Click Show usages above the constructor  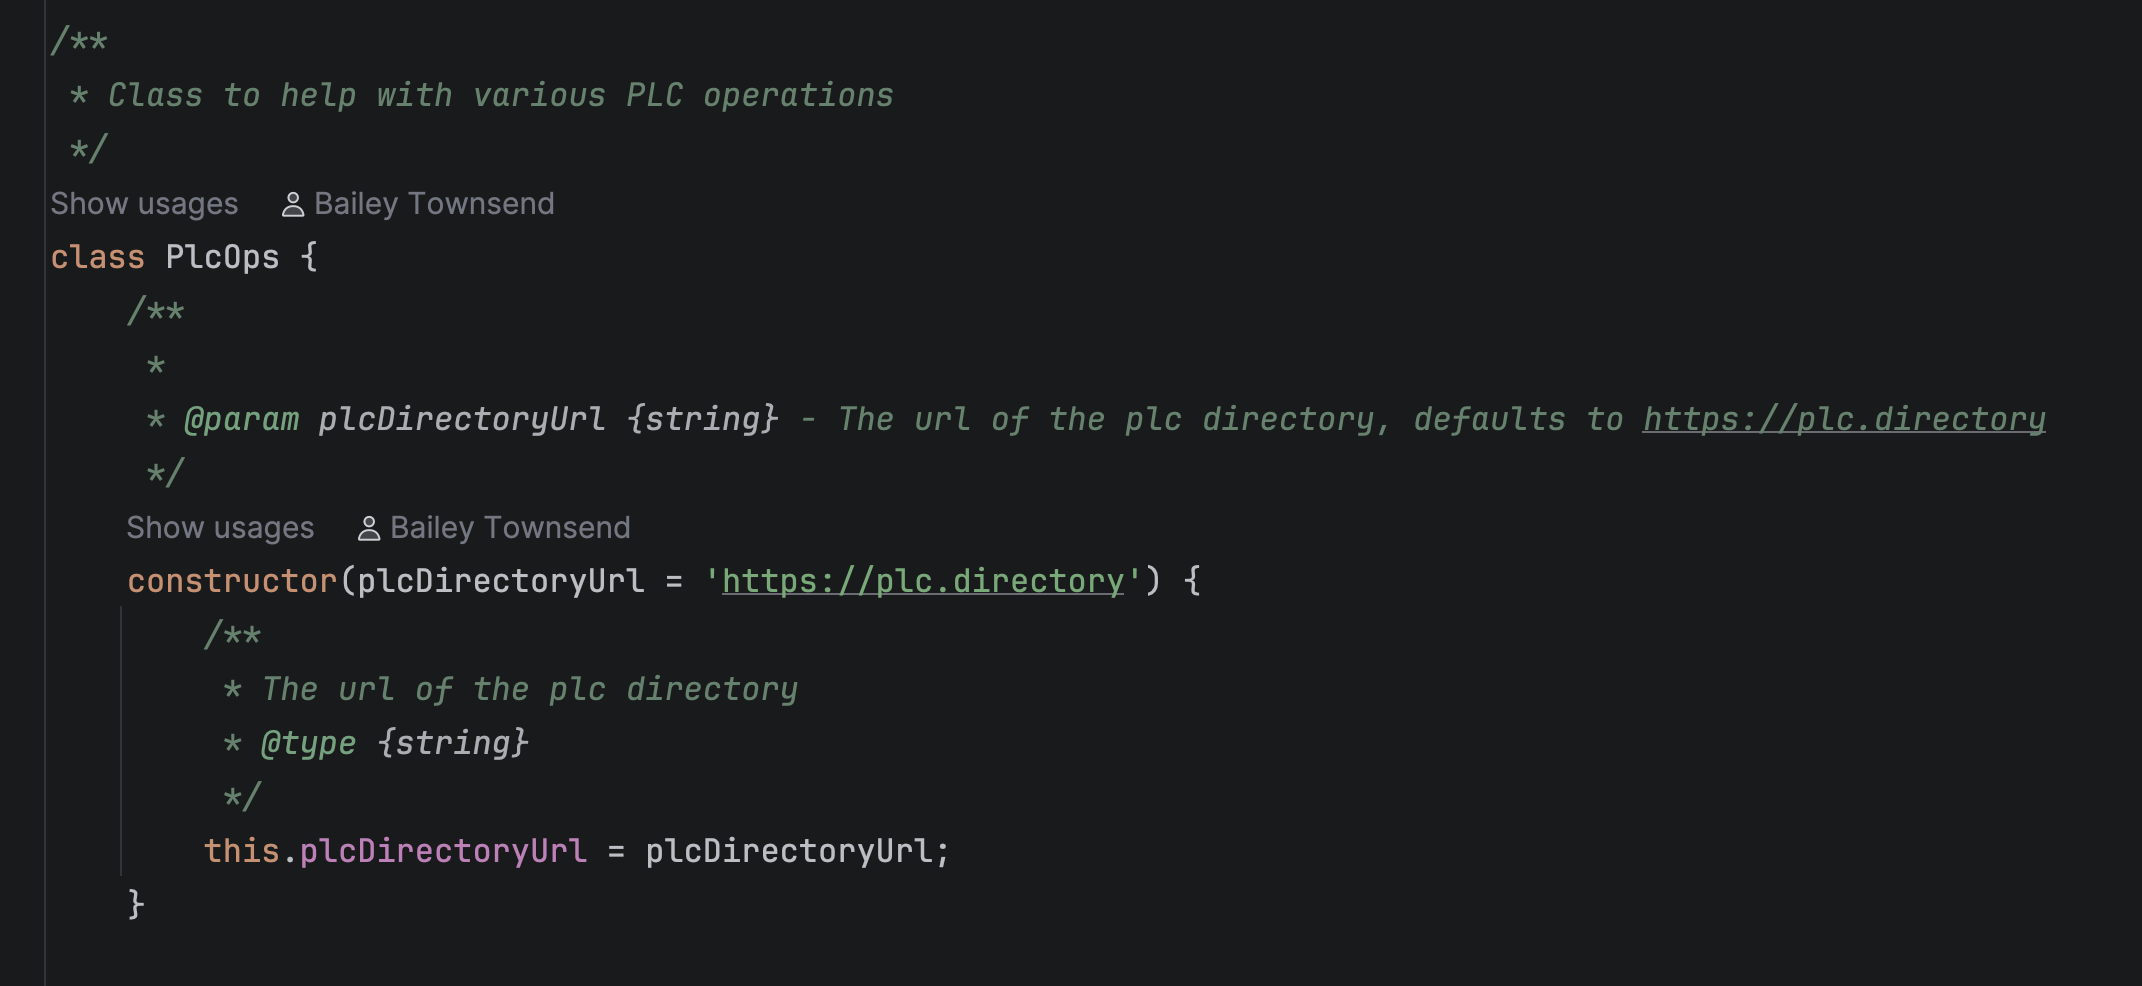220,528
